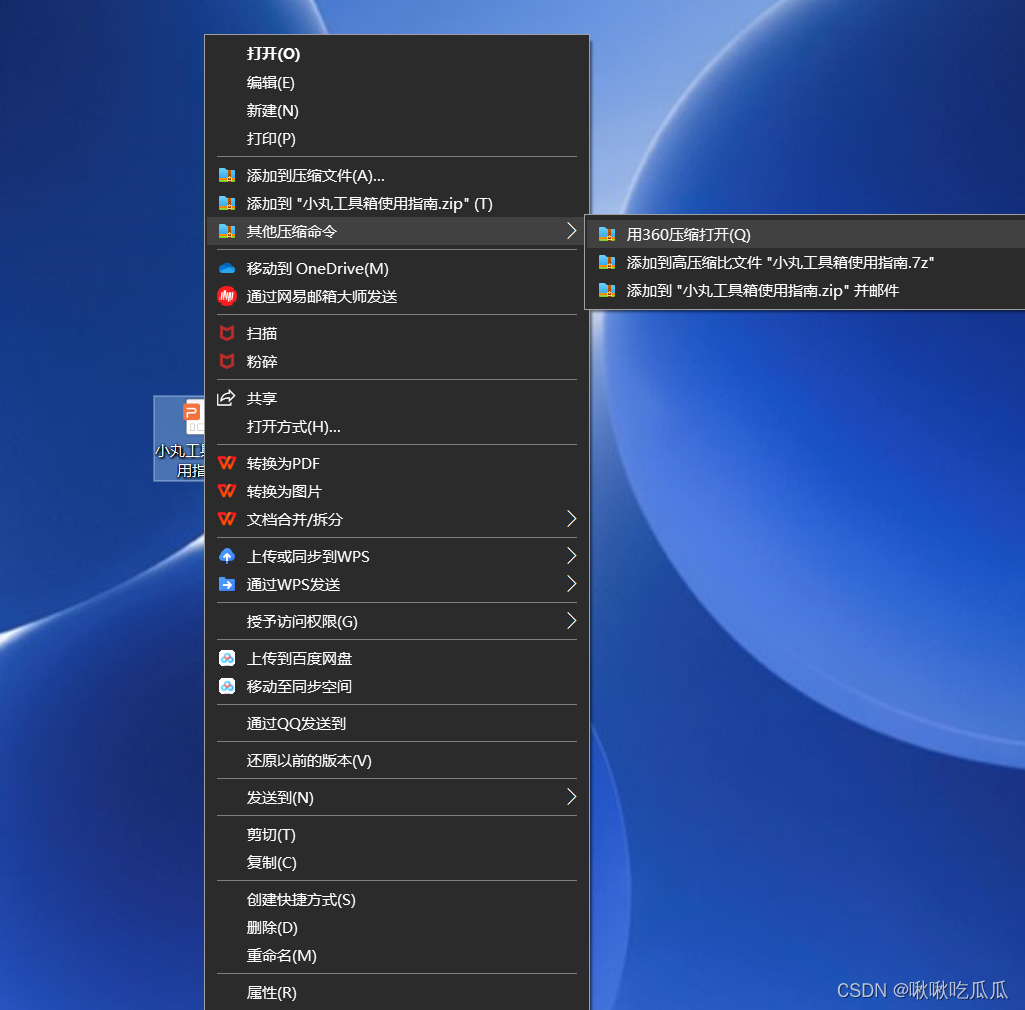Viewport: 1025px width, 1010px height.
Task: Run 扫描 on the file
Action: 397,333
